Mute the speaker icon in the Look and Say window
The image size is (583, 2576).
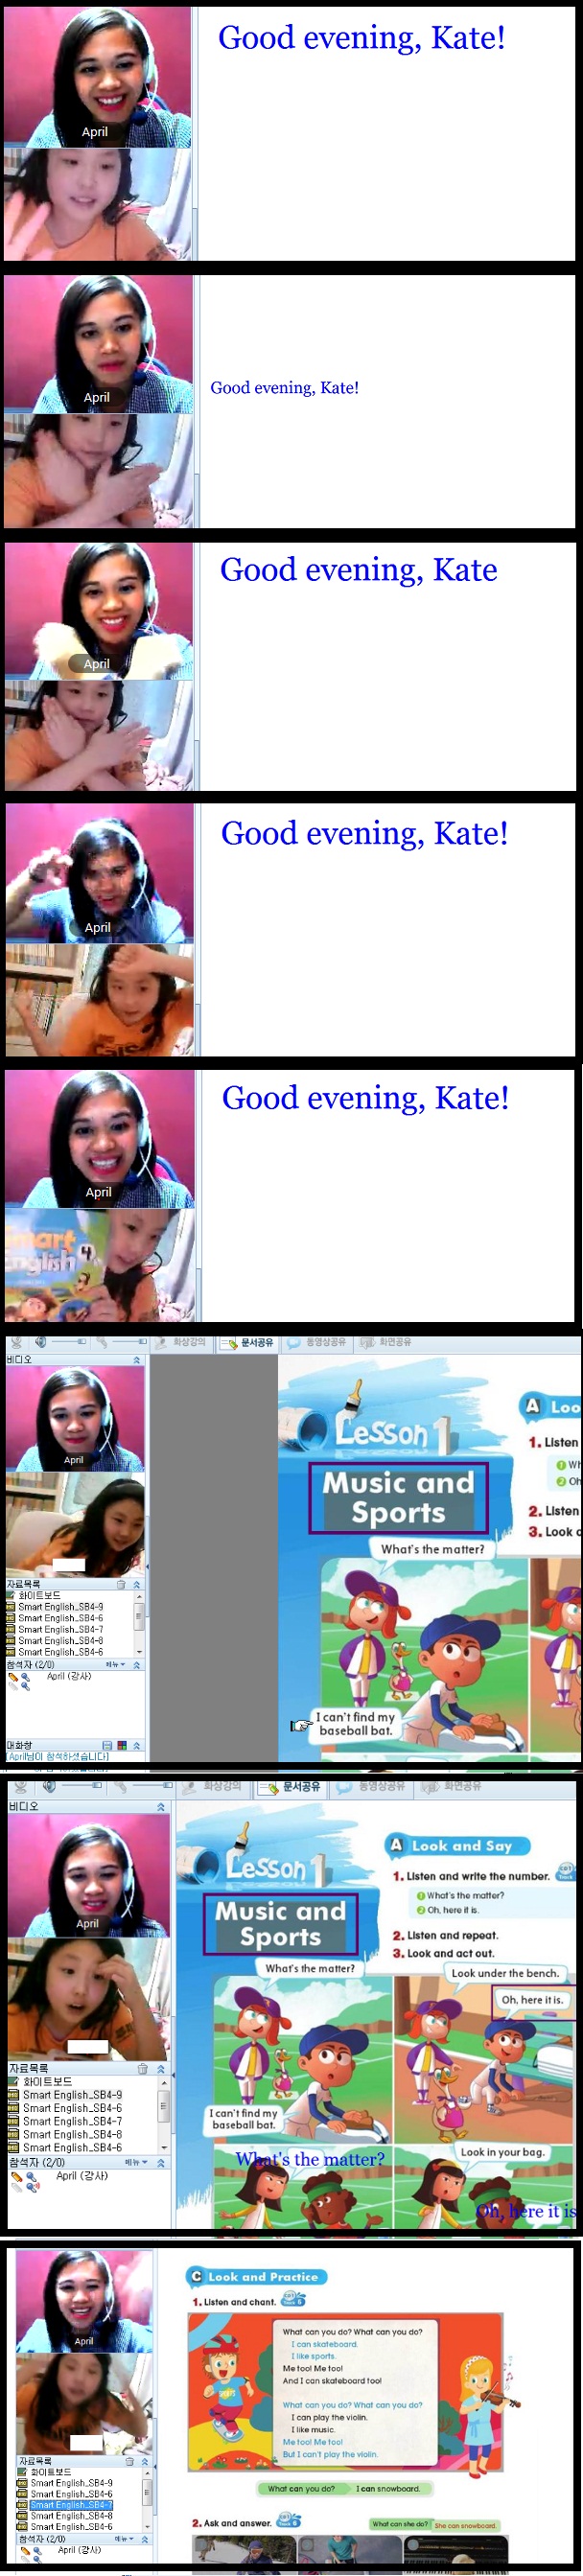click(x=47, y=1787)
